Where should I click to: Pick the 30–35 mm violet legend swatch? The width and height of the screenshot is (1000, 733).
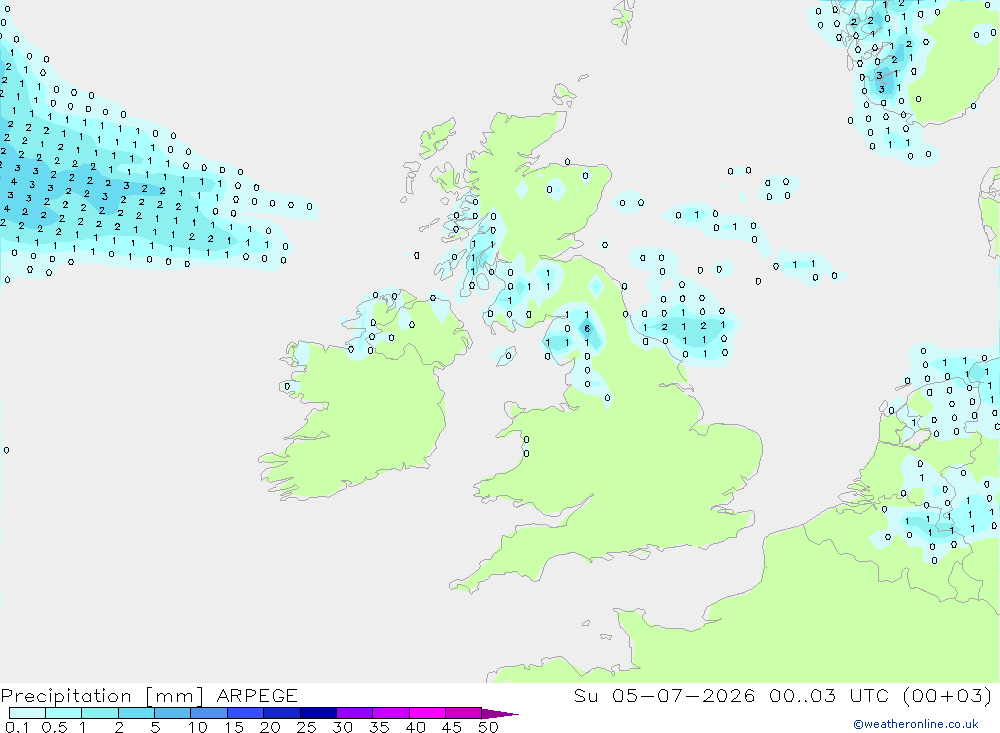354,713
